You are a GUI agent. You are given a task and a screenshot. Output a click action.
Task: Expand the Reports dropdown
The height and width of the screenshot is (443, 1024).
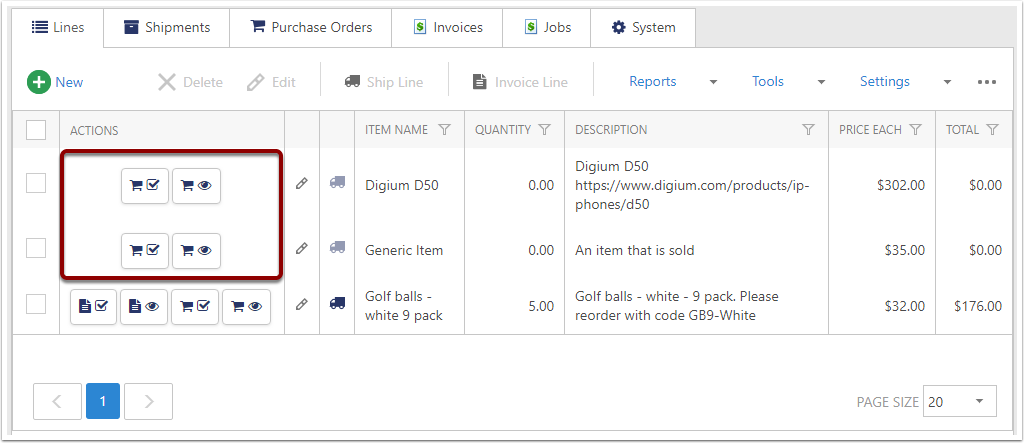click(713, 82)
